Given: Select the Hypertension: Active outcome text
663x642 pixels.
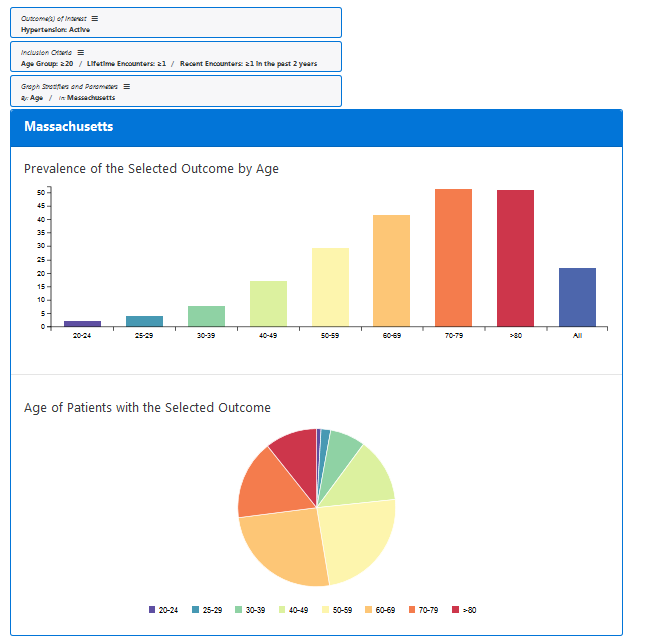Looking at the screenshot, I should point(55,30).
